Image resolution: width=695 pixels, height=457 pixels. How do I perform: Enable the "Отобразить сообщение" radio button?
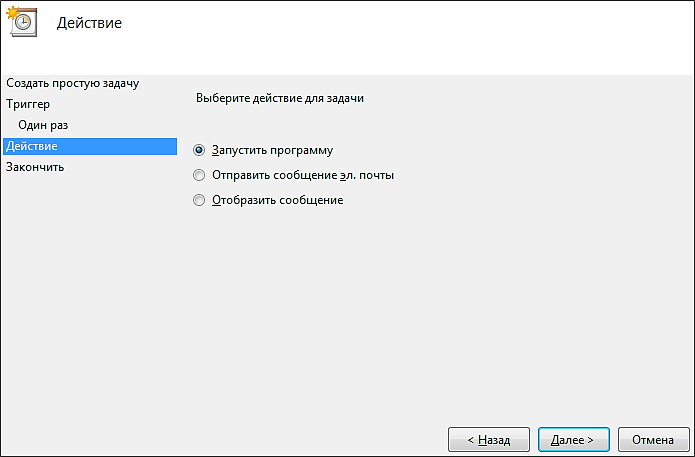pyautogui.click(x=199, y=200)
